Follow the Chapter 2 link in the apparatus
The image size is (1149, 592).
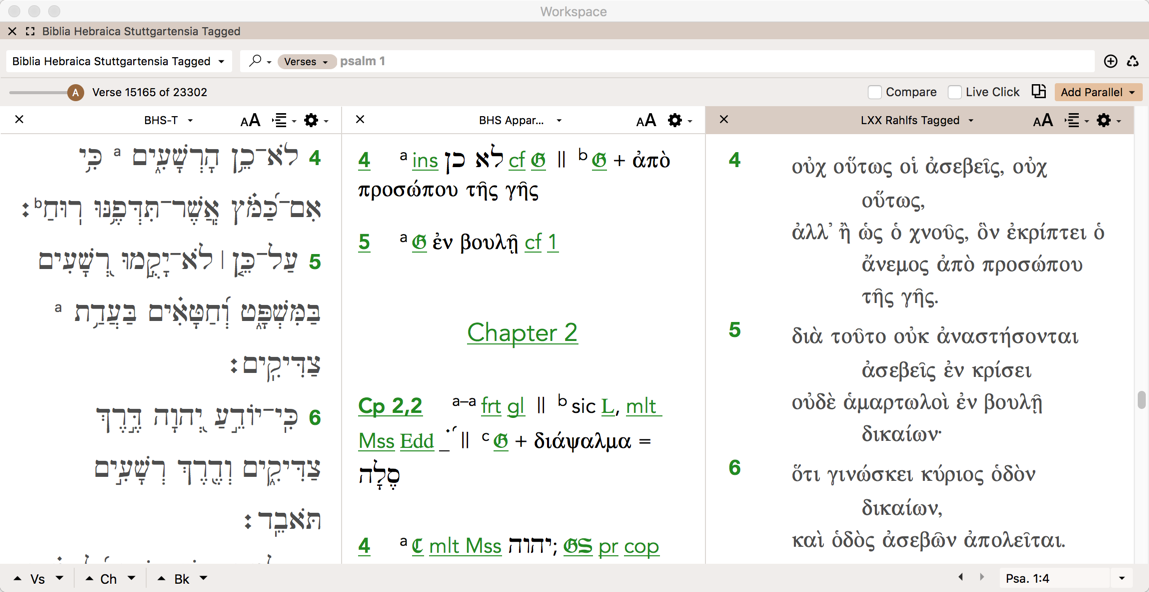tap(522, 333)
